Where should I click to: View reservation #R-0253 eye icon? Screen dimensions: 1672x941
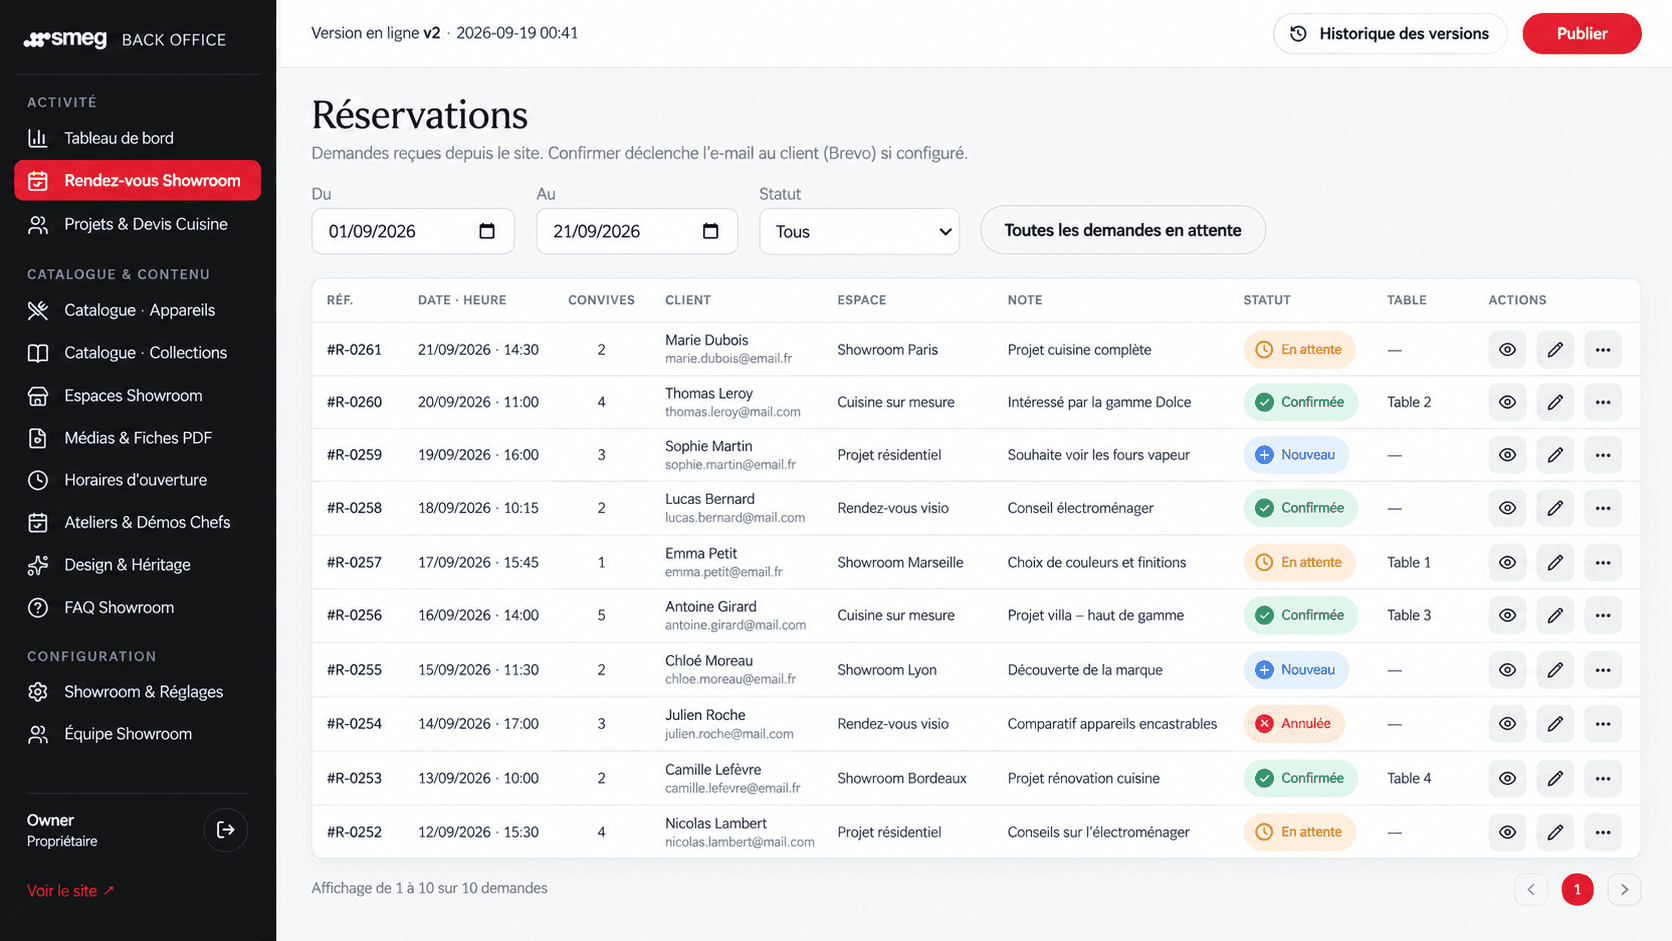point(1507,778)
